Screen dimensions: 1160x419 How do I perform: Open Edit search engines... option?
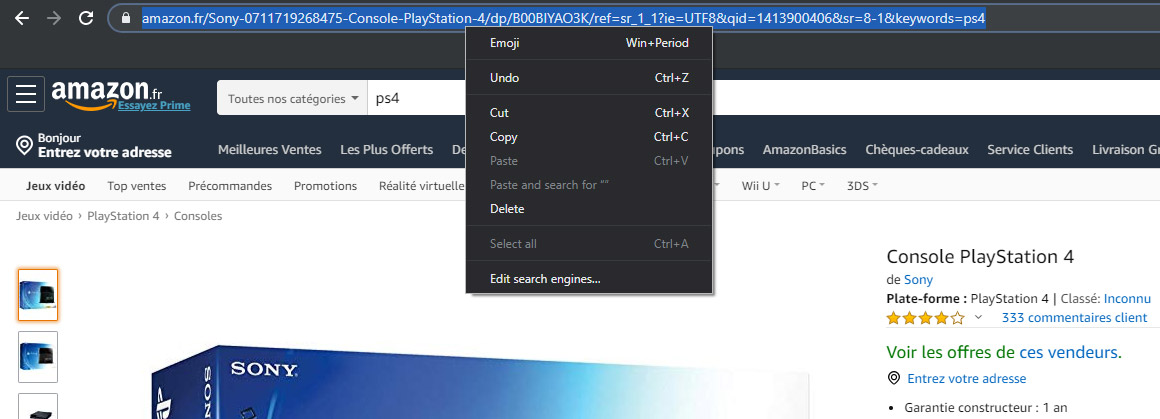pyautogui.click(x=589, y=279)
